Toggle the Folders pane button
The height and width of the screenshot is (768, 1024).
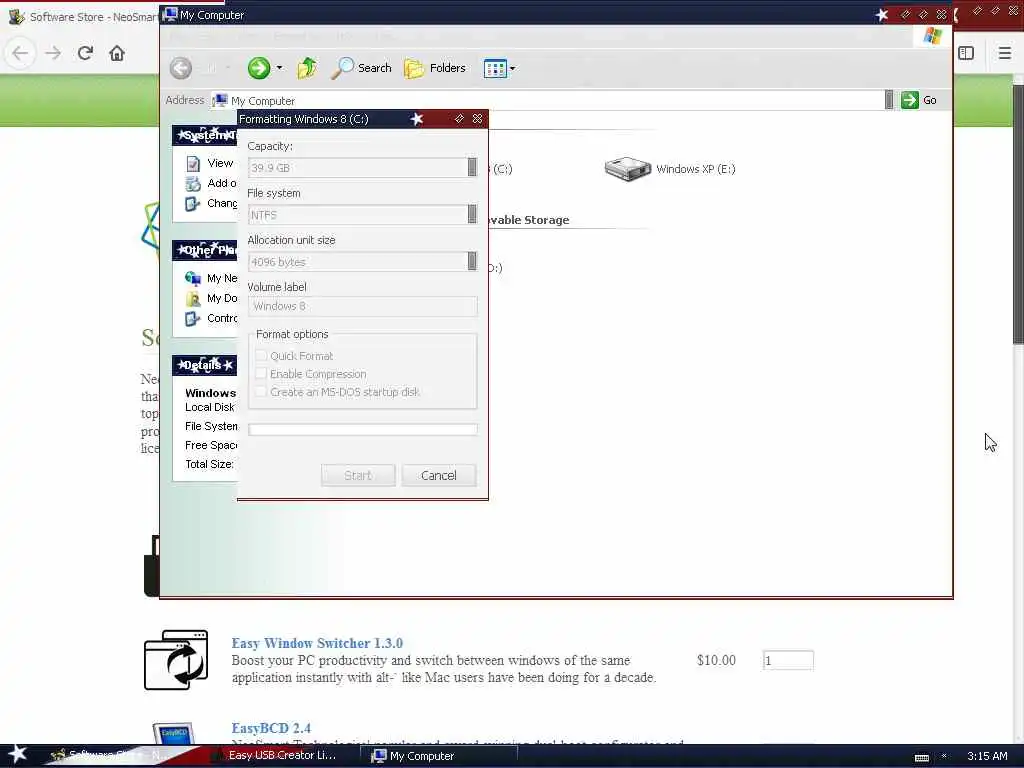tap(435, 68)
